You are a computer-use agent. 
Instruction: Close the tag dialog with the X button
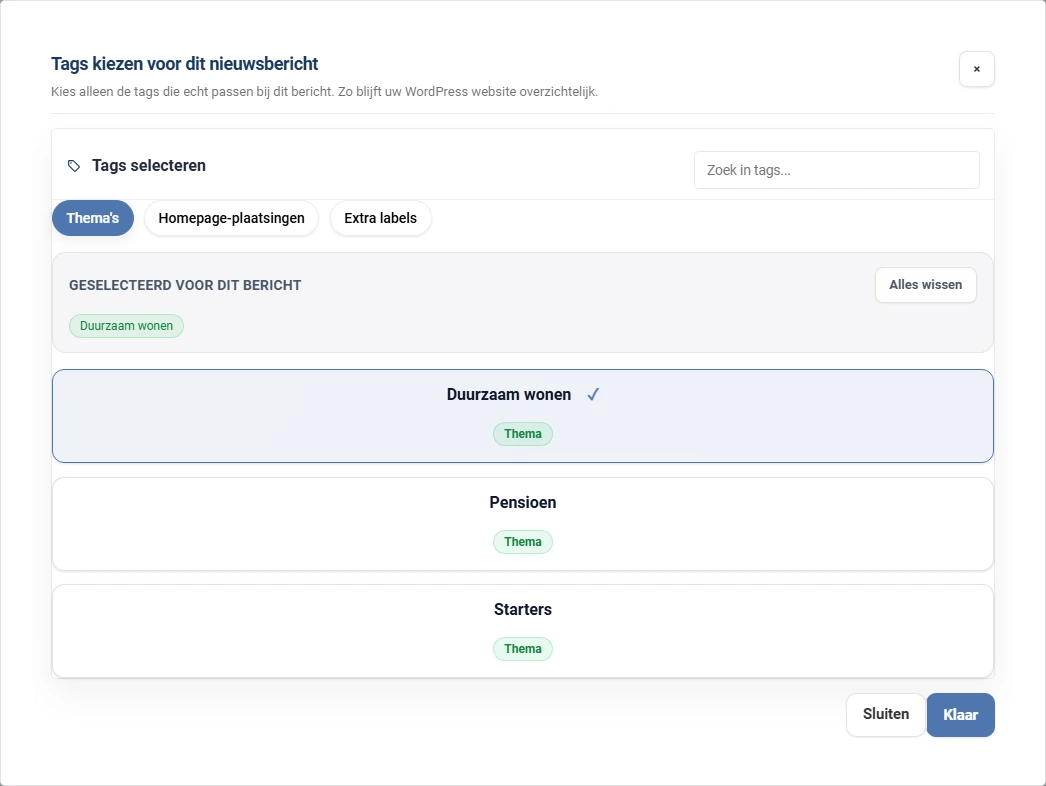(977, 69)
